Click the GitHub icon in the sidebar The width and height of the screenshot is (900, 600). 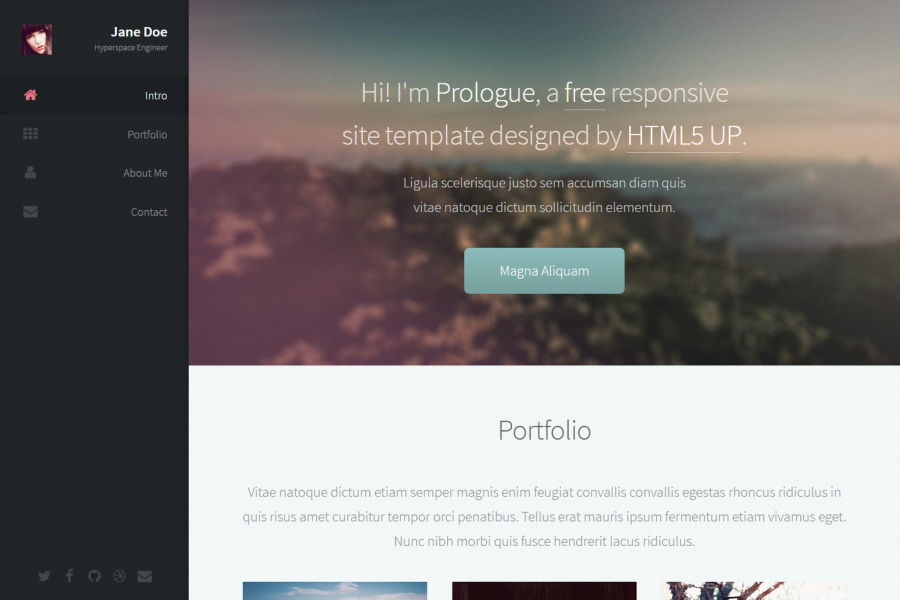[x=95, y=576]
